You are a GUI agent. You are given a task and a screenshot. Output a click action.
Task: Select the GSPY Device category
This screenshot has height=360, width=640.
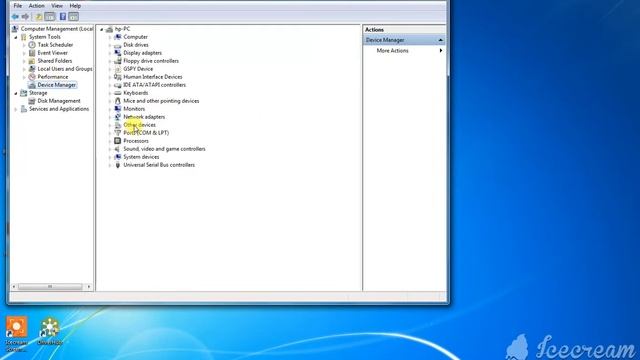[x=138, y=69]
